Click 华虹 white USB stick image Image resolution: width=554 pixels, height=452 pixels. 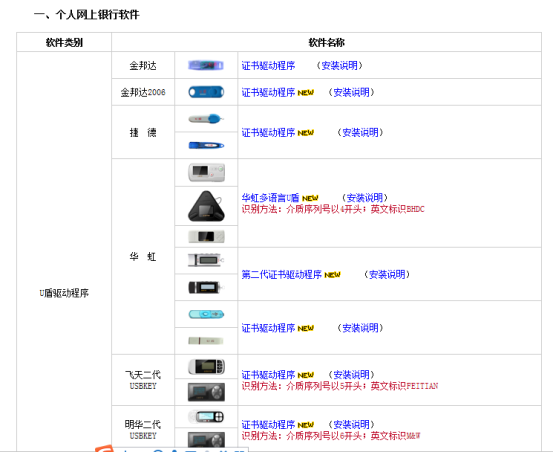[206, 341]
